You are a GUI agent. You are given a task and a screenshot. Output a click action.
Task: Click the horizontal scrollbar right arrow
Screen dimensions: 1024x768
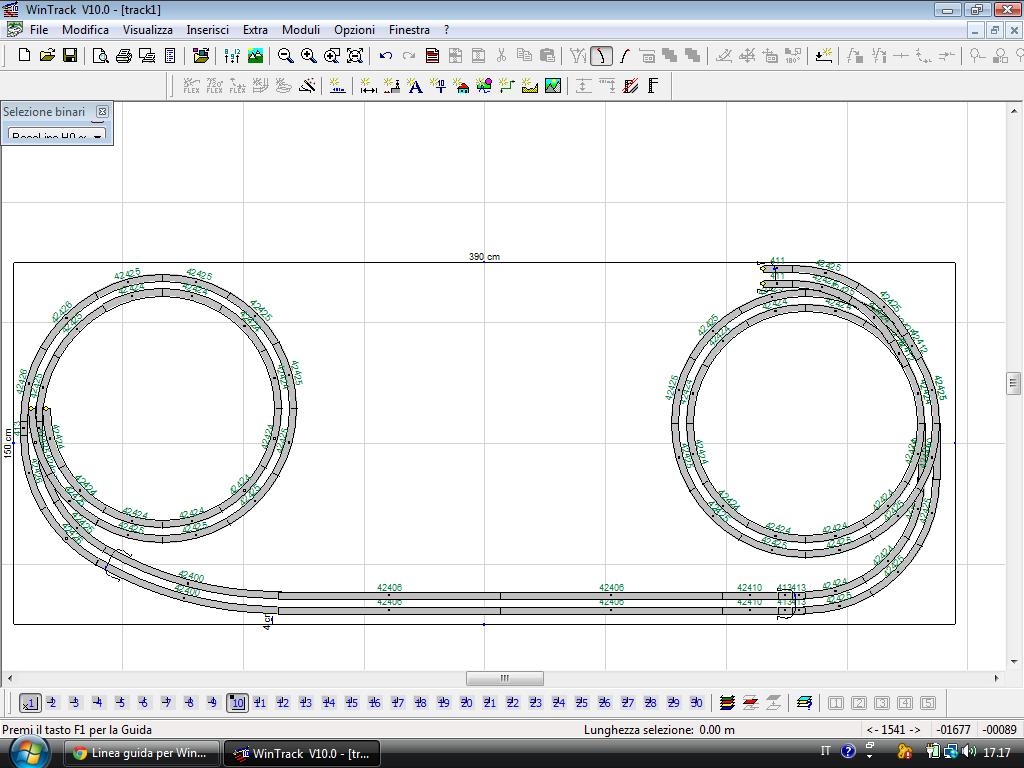pos(997,678)
